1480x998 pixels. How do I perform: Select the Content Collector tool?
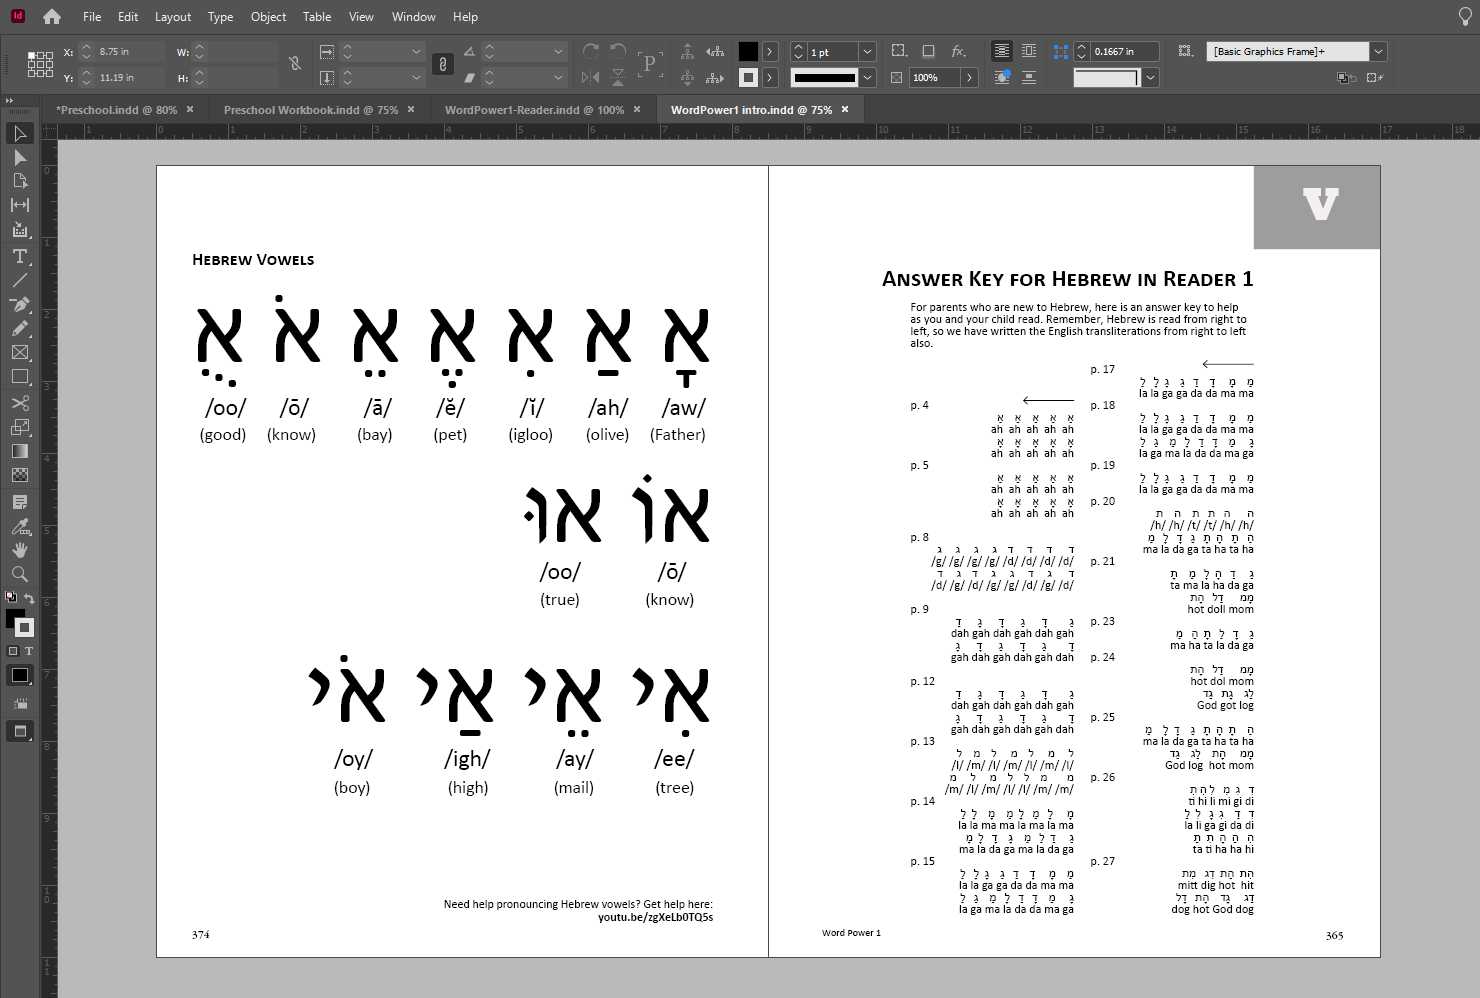[20, 229]
